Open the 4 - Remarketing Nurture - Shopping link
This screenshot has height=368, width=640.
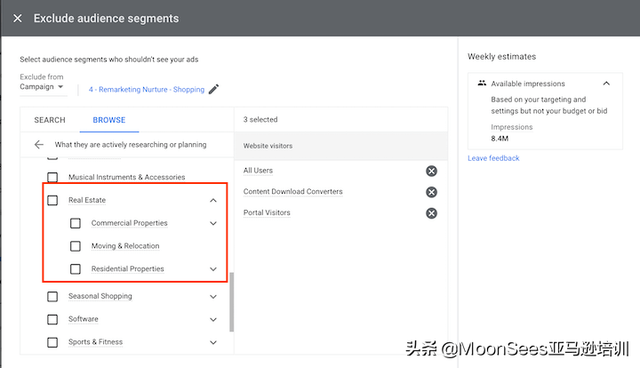pyautogui.click(x=147, y=89)
